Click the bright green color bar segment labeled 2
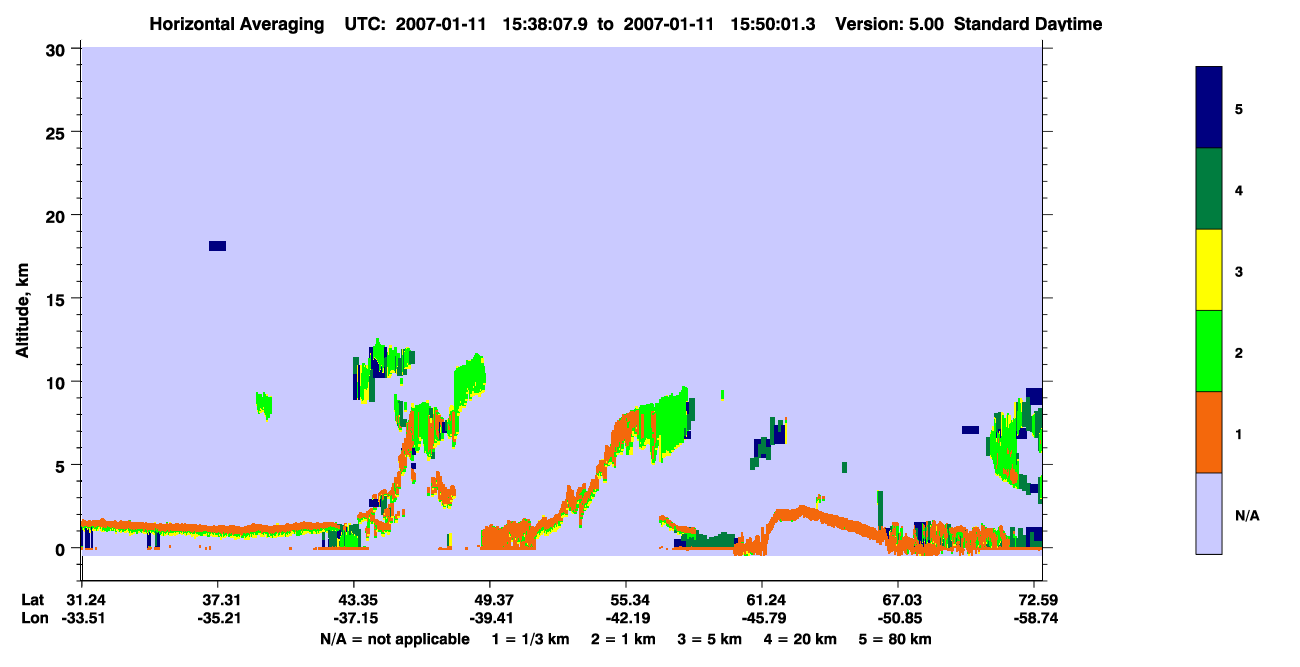 point(1209,351)
